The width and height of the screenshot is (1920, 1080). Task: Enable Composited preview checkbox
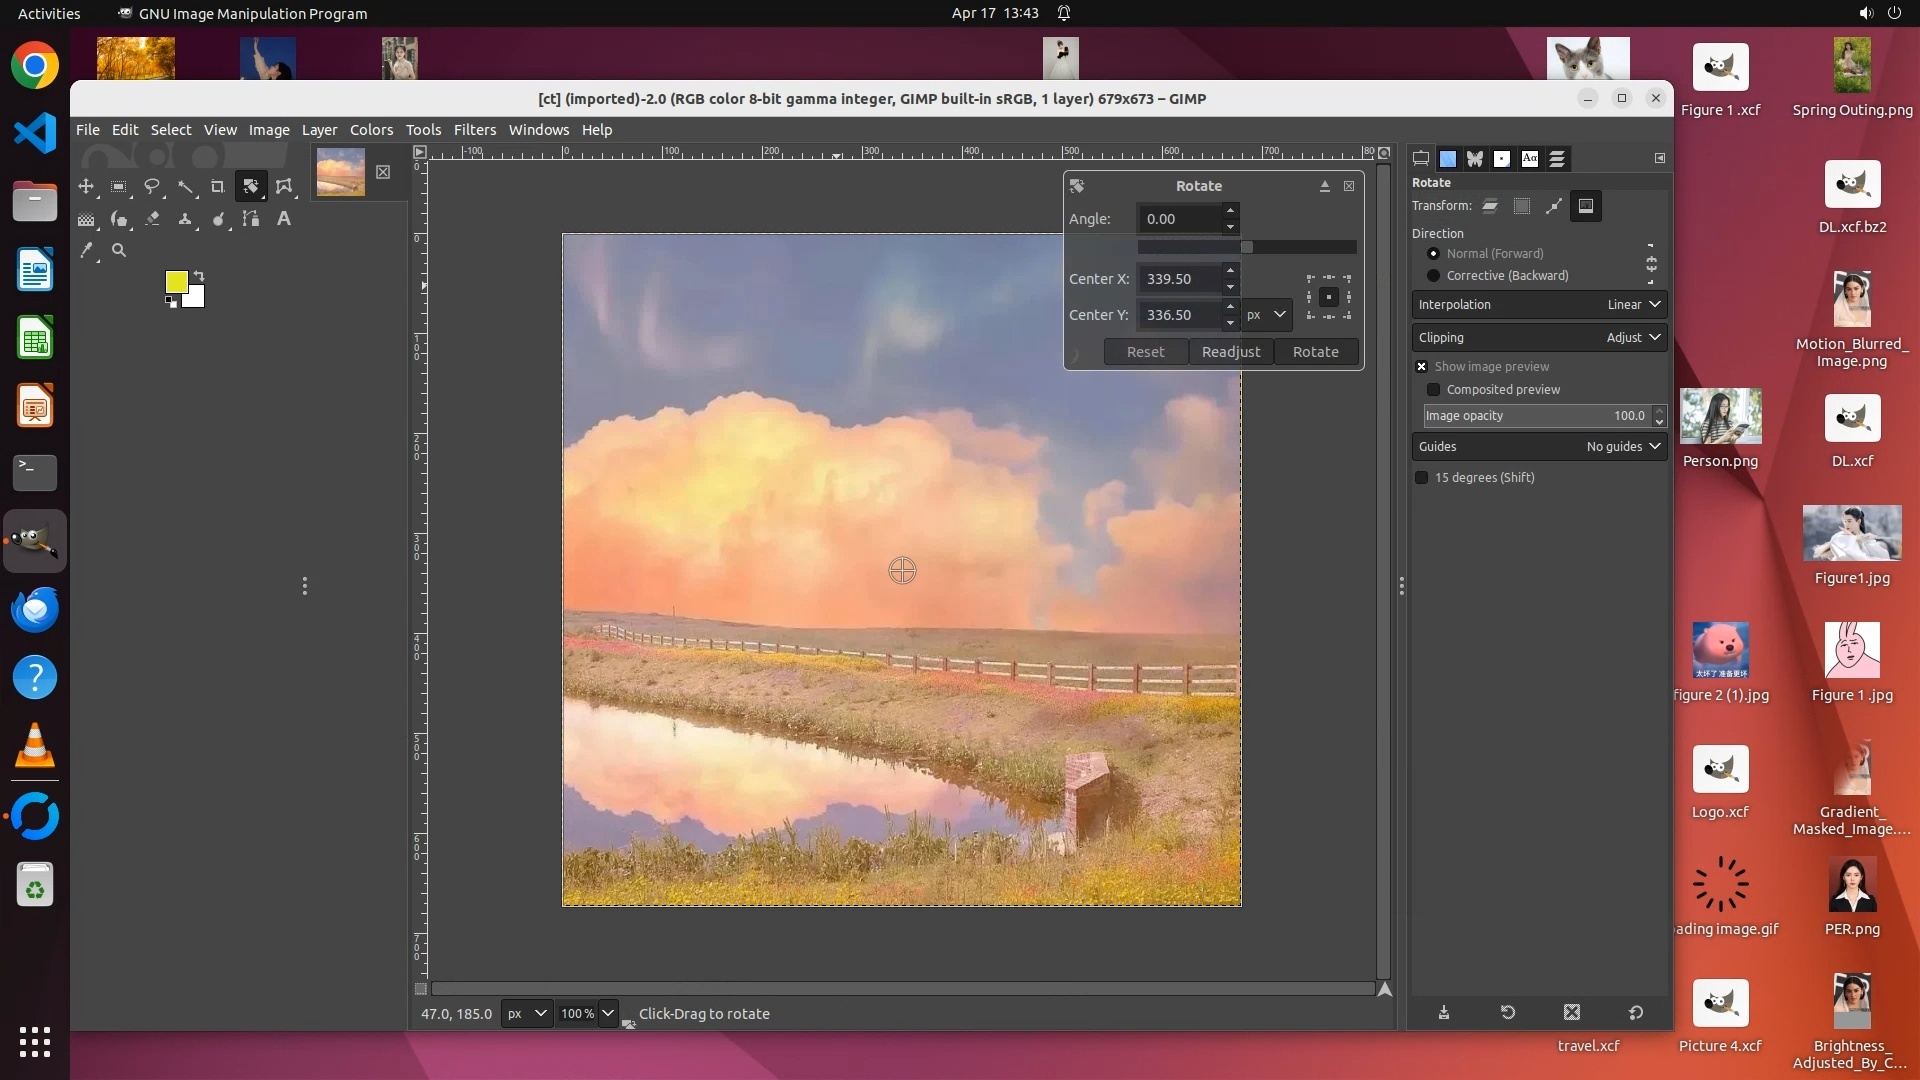pyautogui.click(x=1433, y=390)
